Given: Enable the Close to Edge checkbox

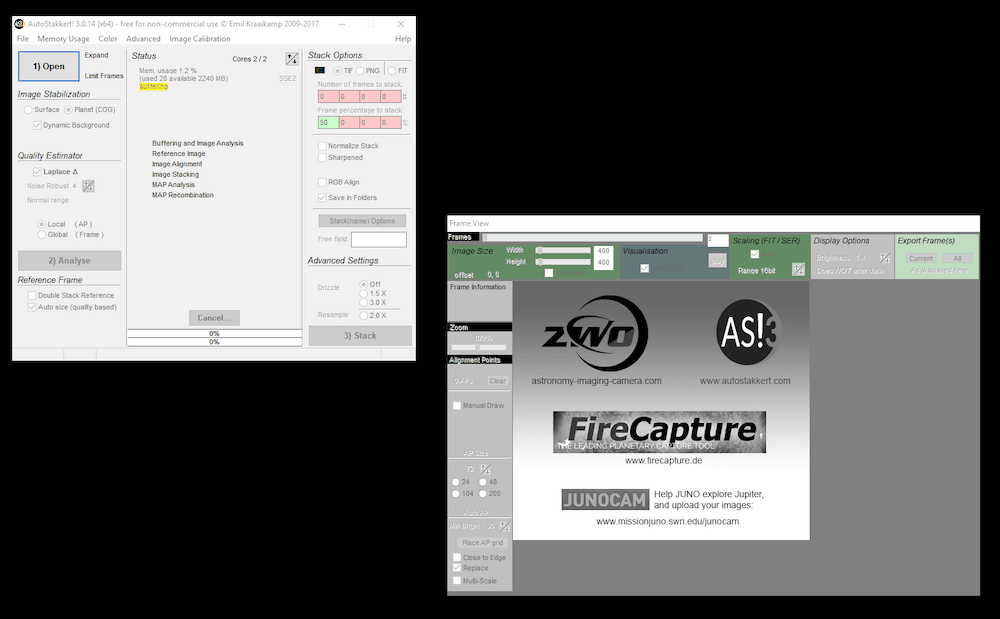Looking at the screenshot, I should coord(457,558).
